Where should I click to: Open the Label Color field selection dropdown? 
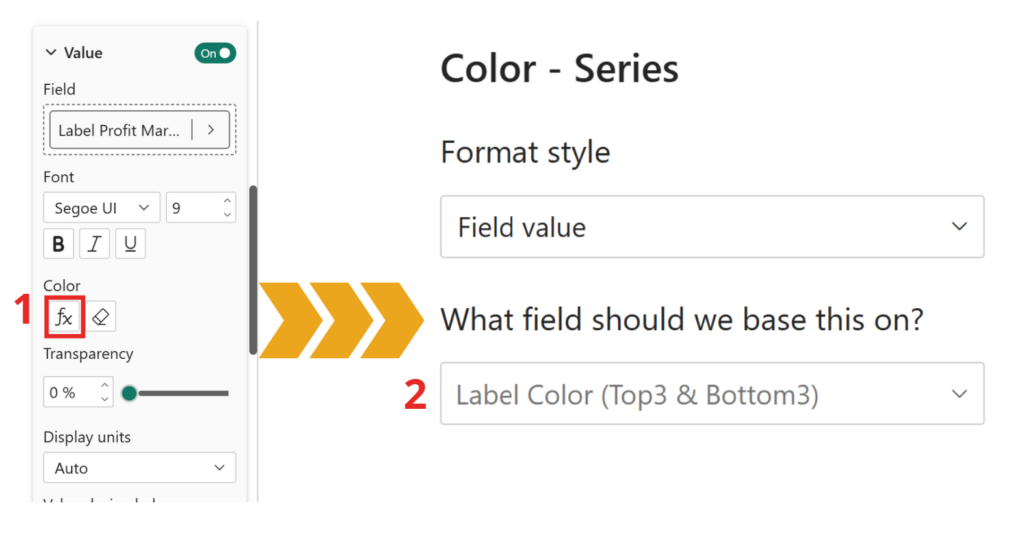(712, 394)
